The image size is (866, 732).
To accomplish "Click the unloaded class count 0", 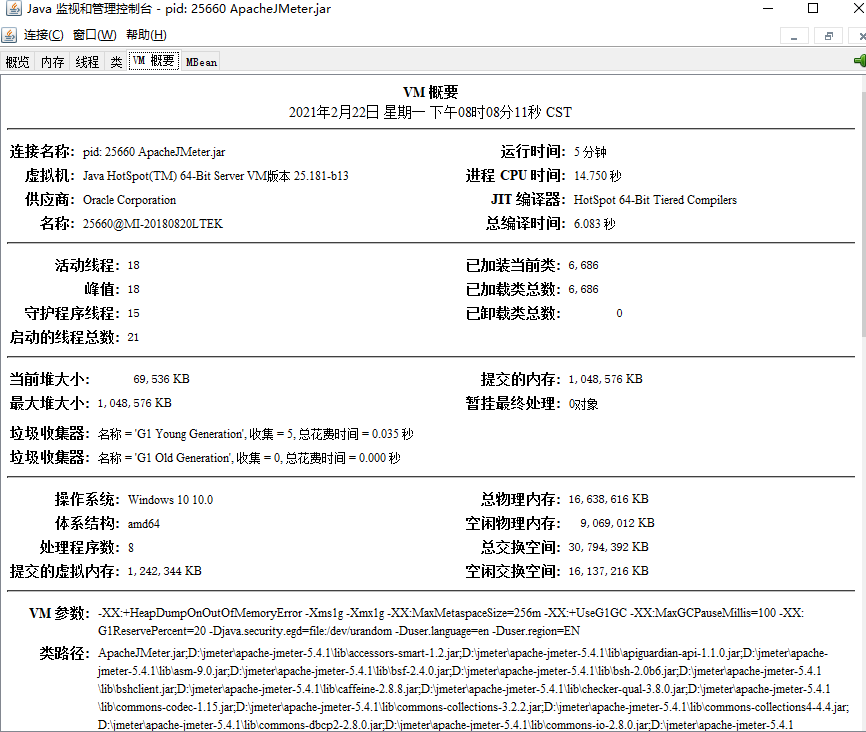I will (x=619, y=313).
